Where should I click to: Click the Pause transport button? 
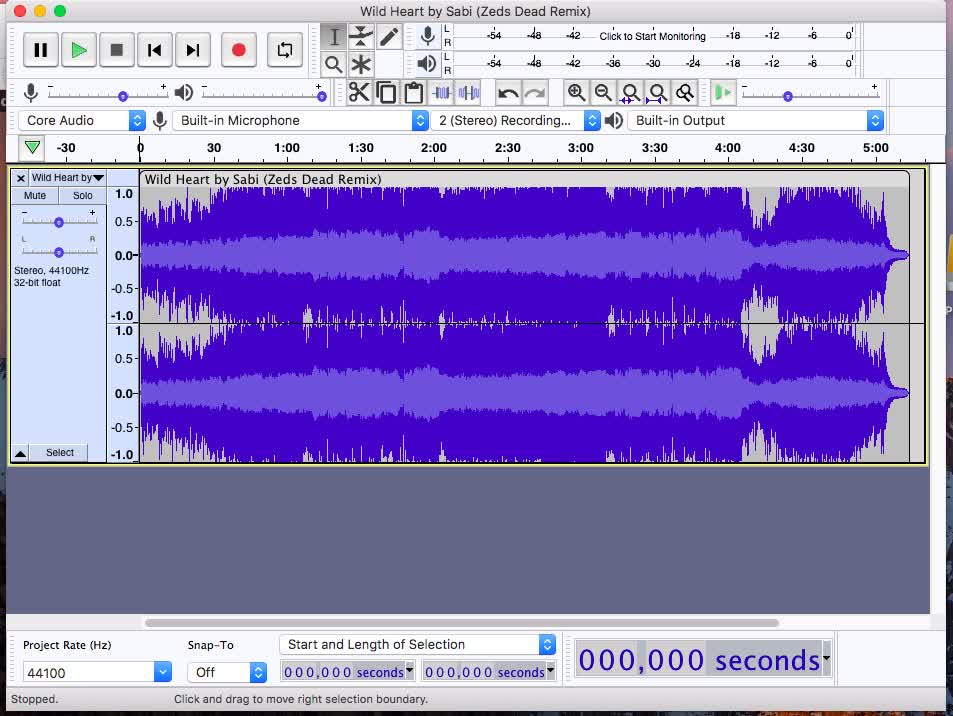tap(41, 50)
